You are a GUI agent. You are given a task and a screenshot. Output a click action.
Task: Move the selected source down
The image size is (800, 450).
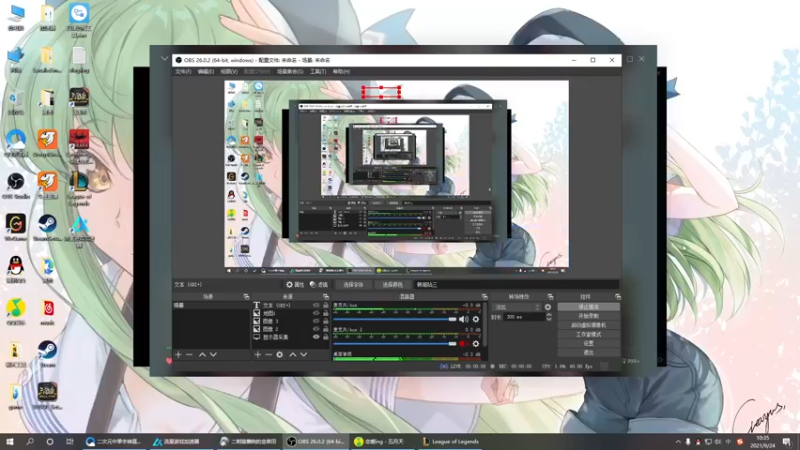coord(304,354)
